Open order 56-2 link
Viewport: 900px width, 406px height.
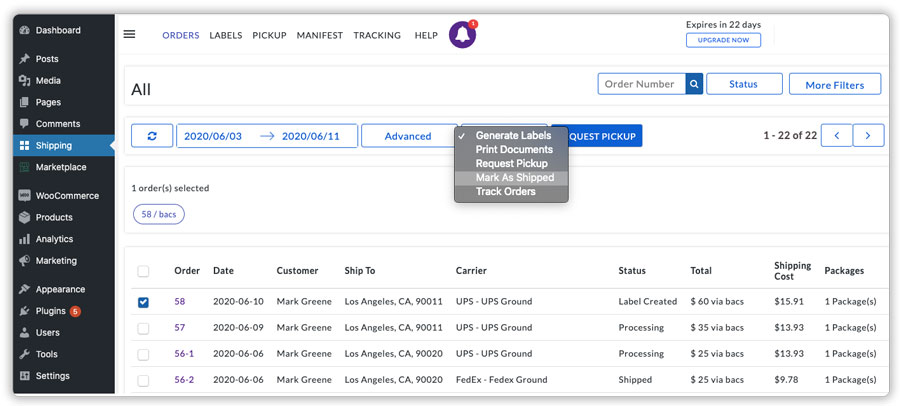(x=184, y=380)
